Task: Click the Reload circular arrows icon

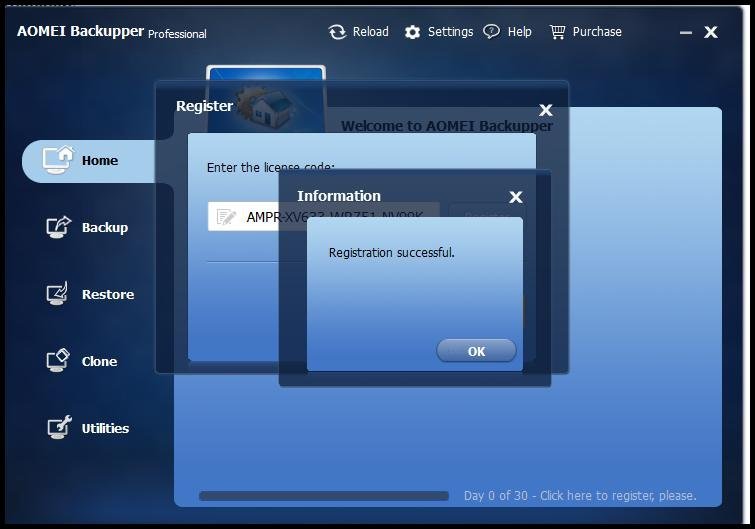Action: point(337,32)
